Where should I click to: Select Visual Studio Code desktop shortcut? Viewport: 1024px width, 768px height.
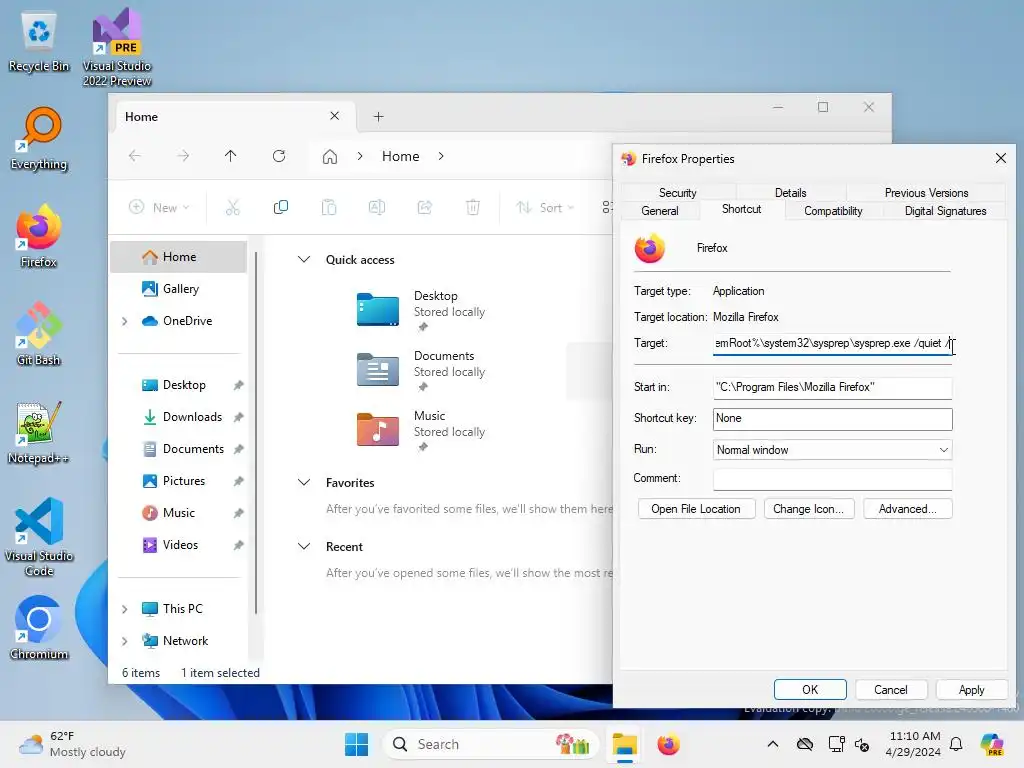point(39,537)
